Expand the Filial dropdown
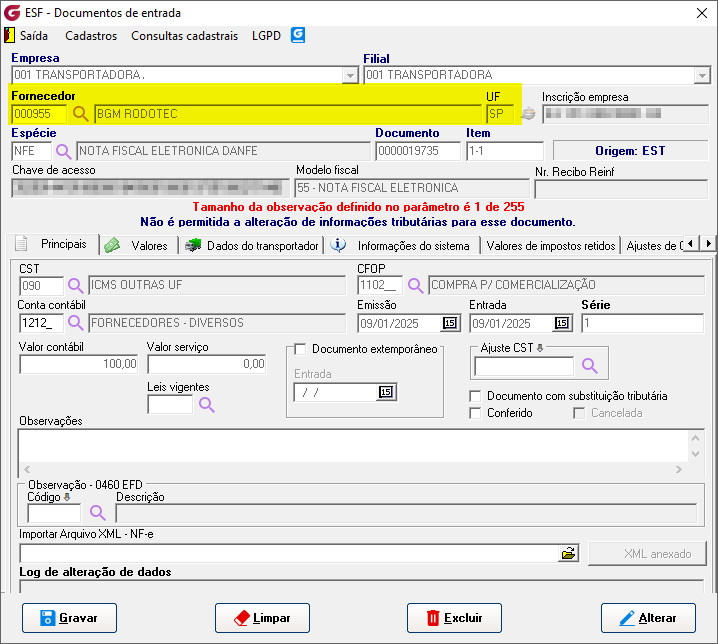 (x=702, y=75)
